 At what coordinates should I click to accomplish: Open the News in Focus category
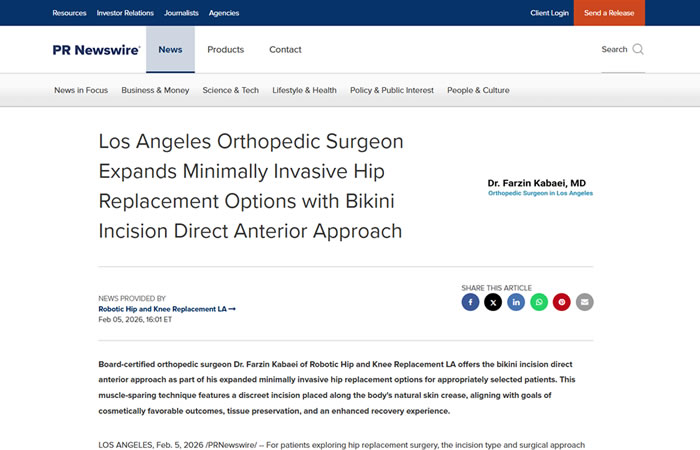(81, 90)
